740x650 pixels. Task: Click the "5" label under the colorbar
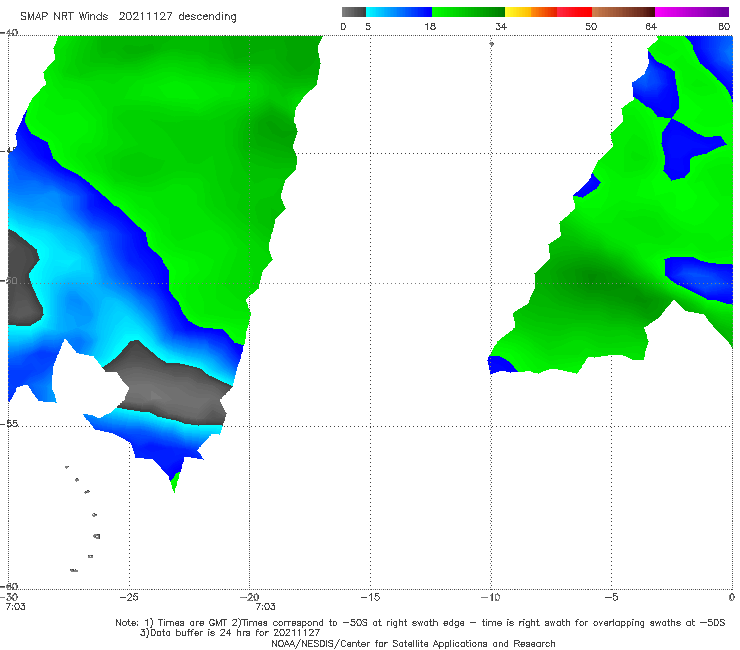(368, 26)
